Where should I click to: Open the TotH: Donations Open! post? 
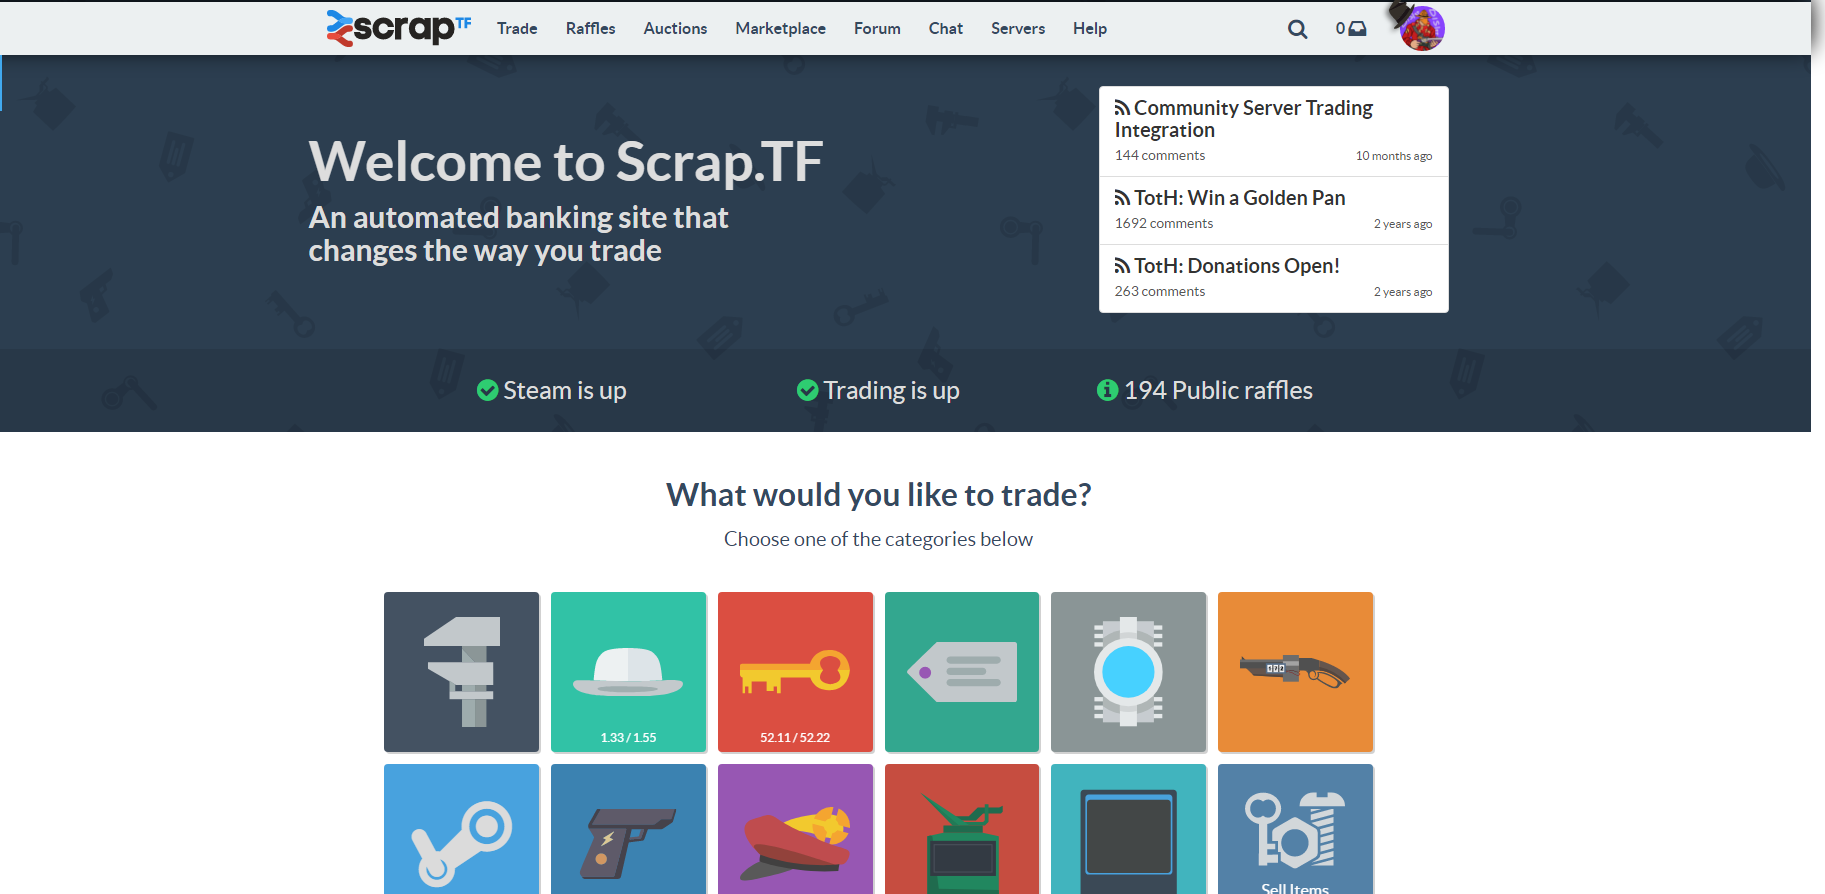coord(1227,266)
